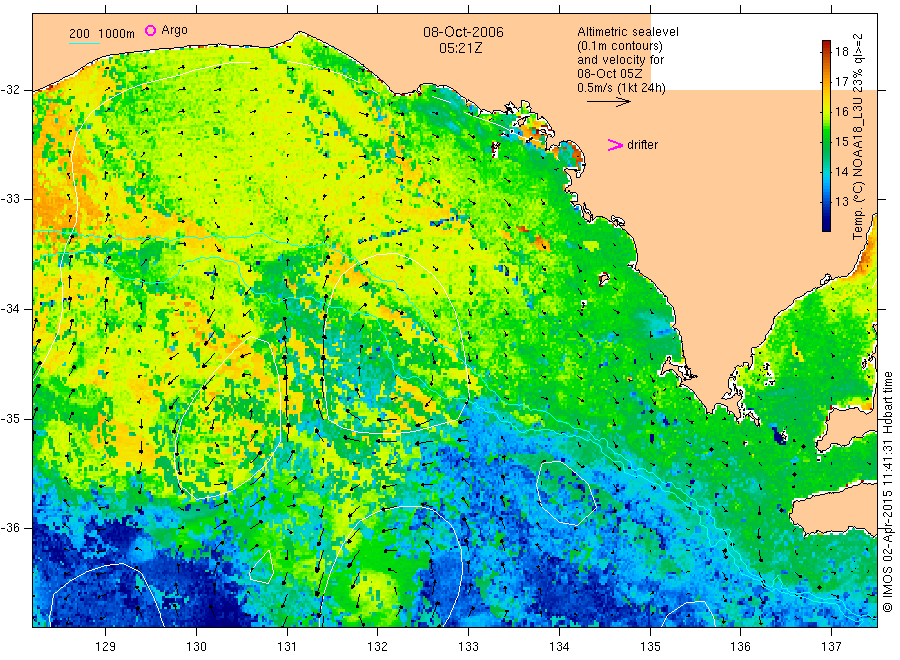This screenshot has height=660, width=900.
Task: Click the -32 latitude axis label
Action: click(11, 90)
